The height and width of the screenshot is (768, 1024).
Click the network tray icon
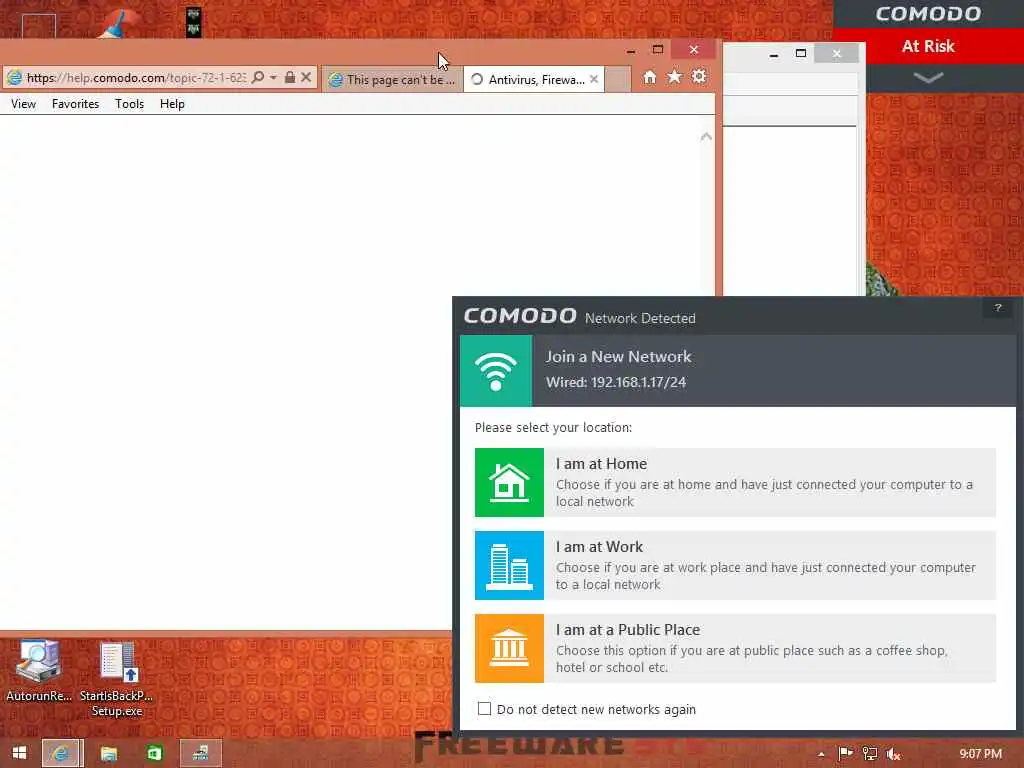[x=870, y=754]
